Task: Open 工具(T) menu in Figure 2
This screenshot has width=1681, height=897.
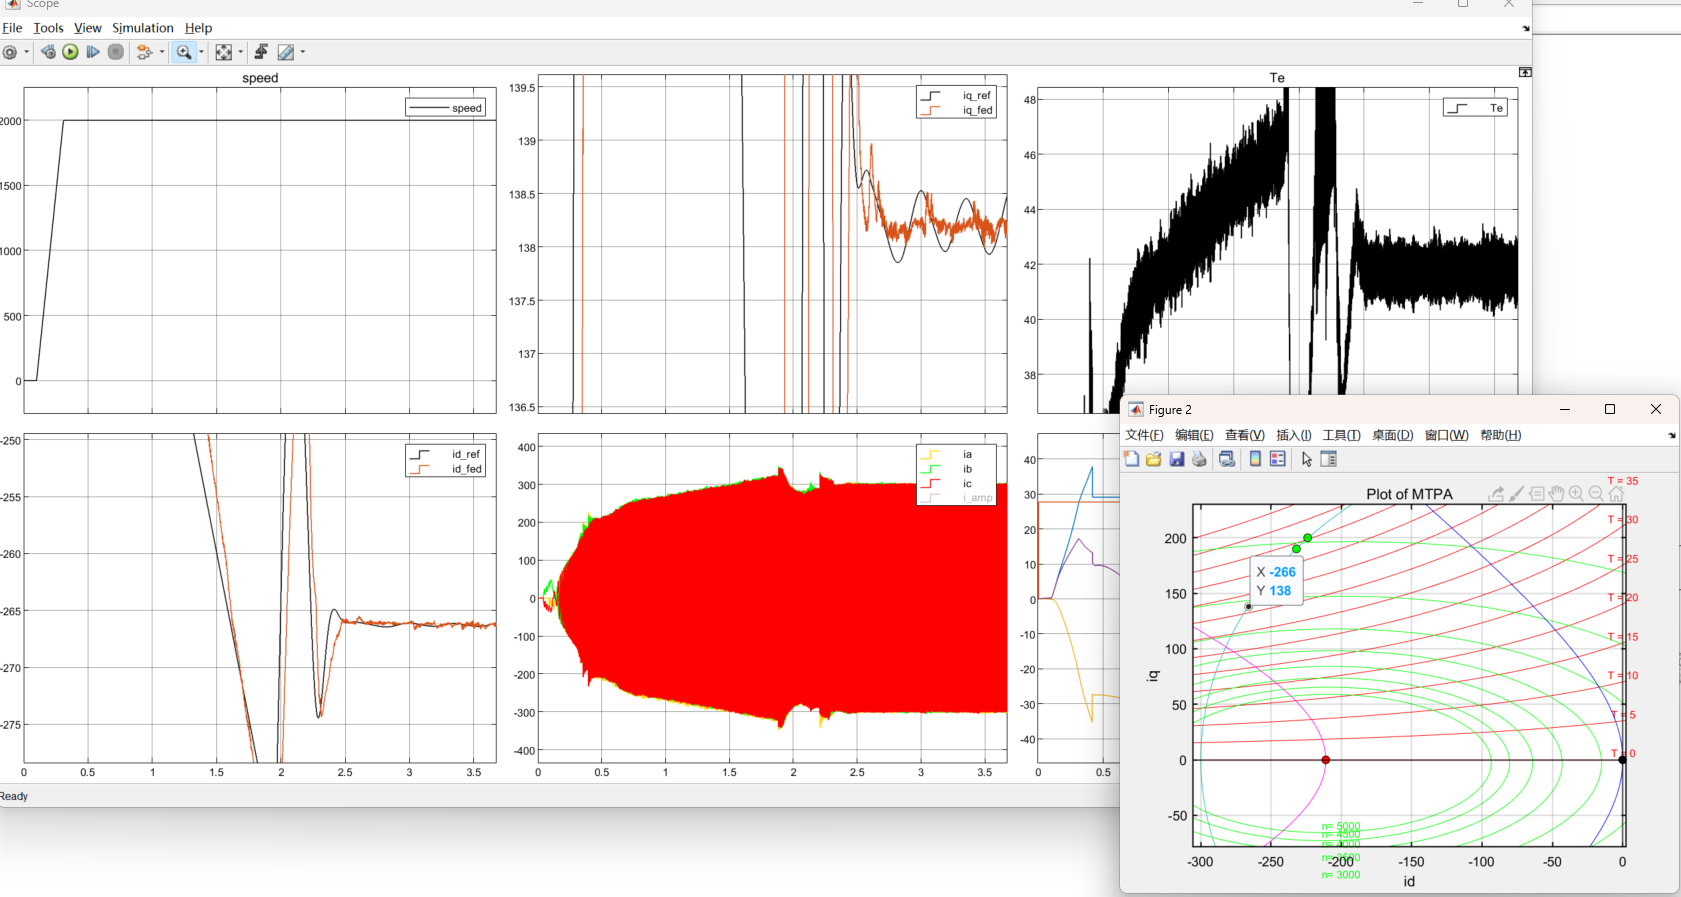Action: coord(1341,435)
